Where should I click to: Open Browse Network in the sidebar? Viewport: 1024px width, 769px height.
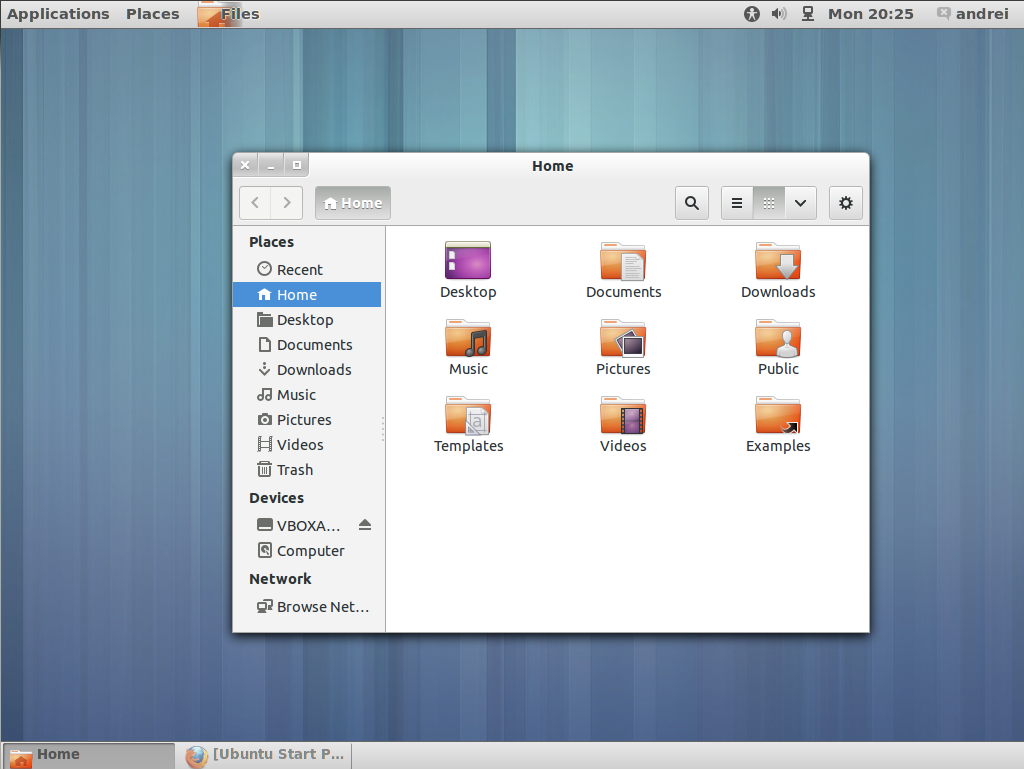322,607
